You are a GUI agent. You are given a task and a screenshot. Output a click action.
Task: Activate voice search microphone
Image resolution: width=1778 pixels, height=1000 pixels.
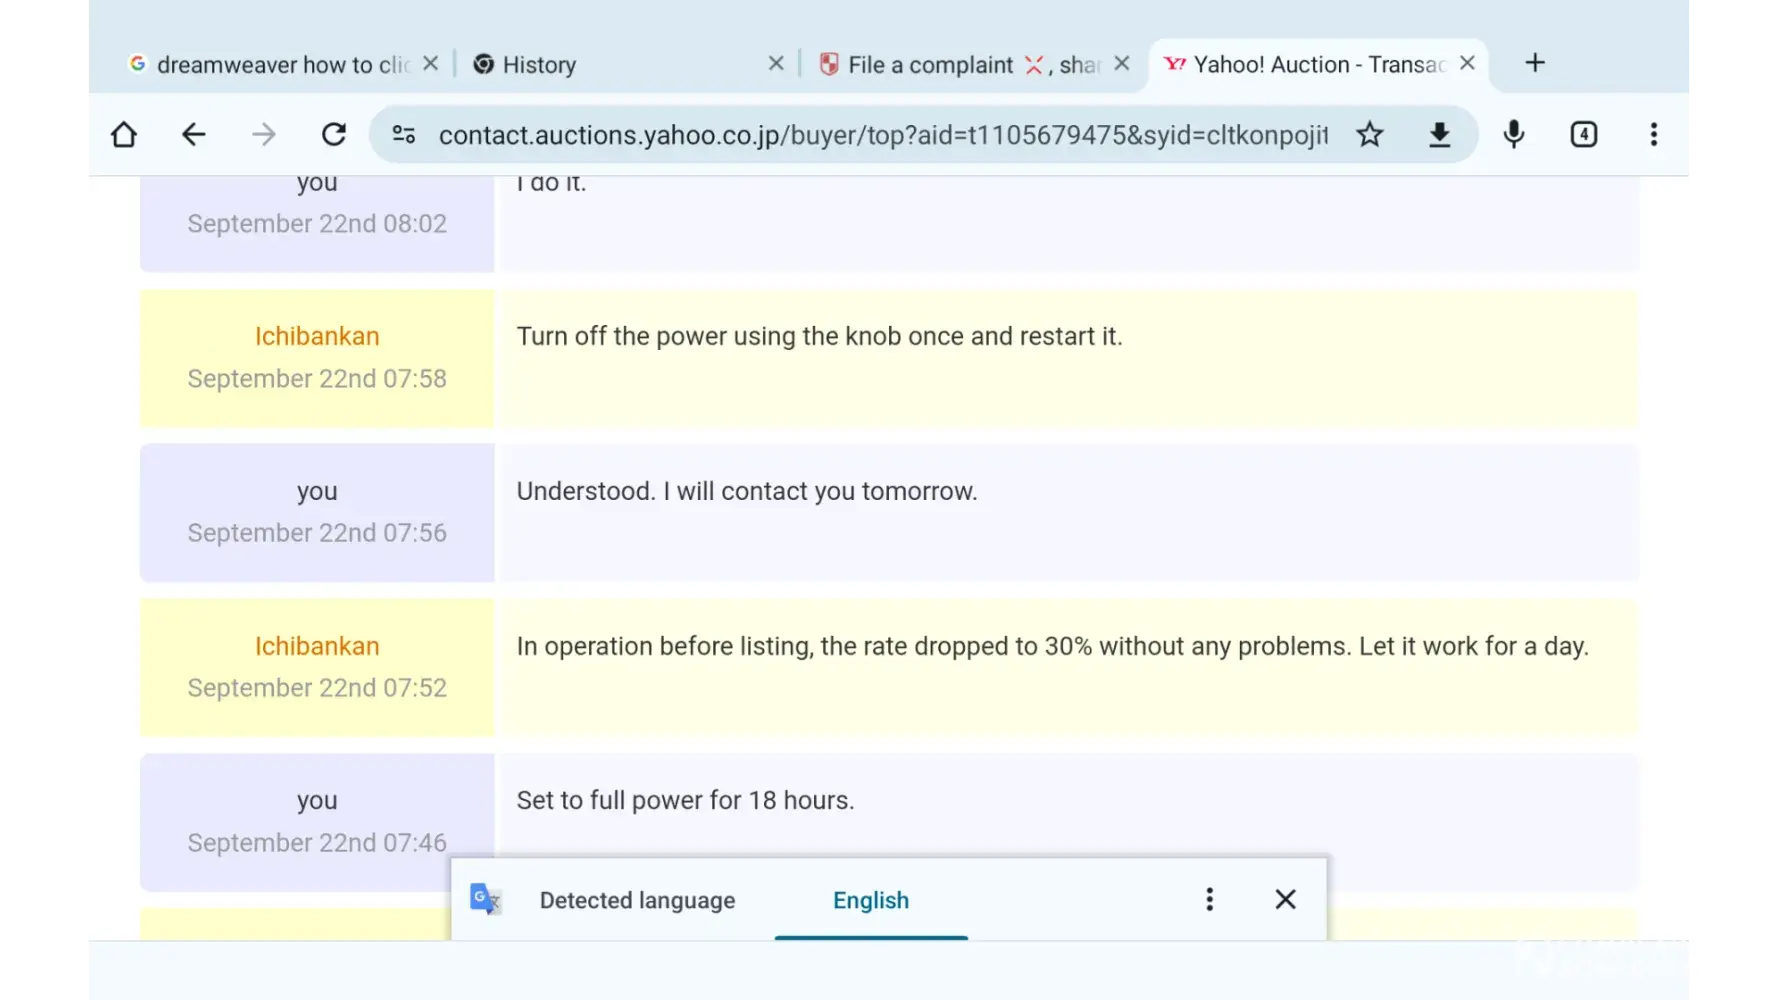point(1514,135)
